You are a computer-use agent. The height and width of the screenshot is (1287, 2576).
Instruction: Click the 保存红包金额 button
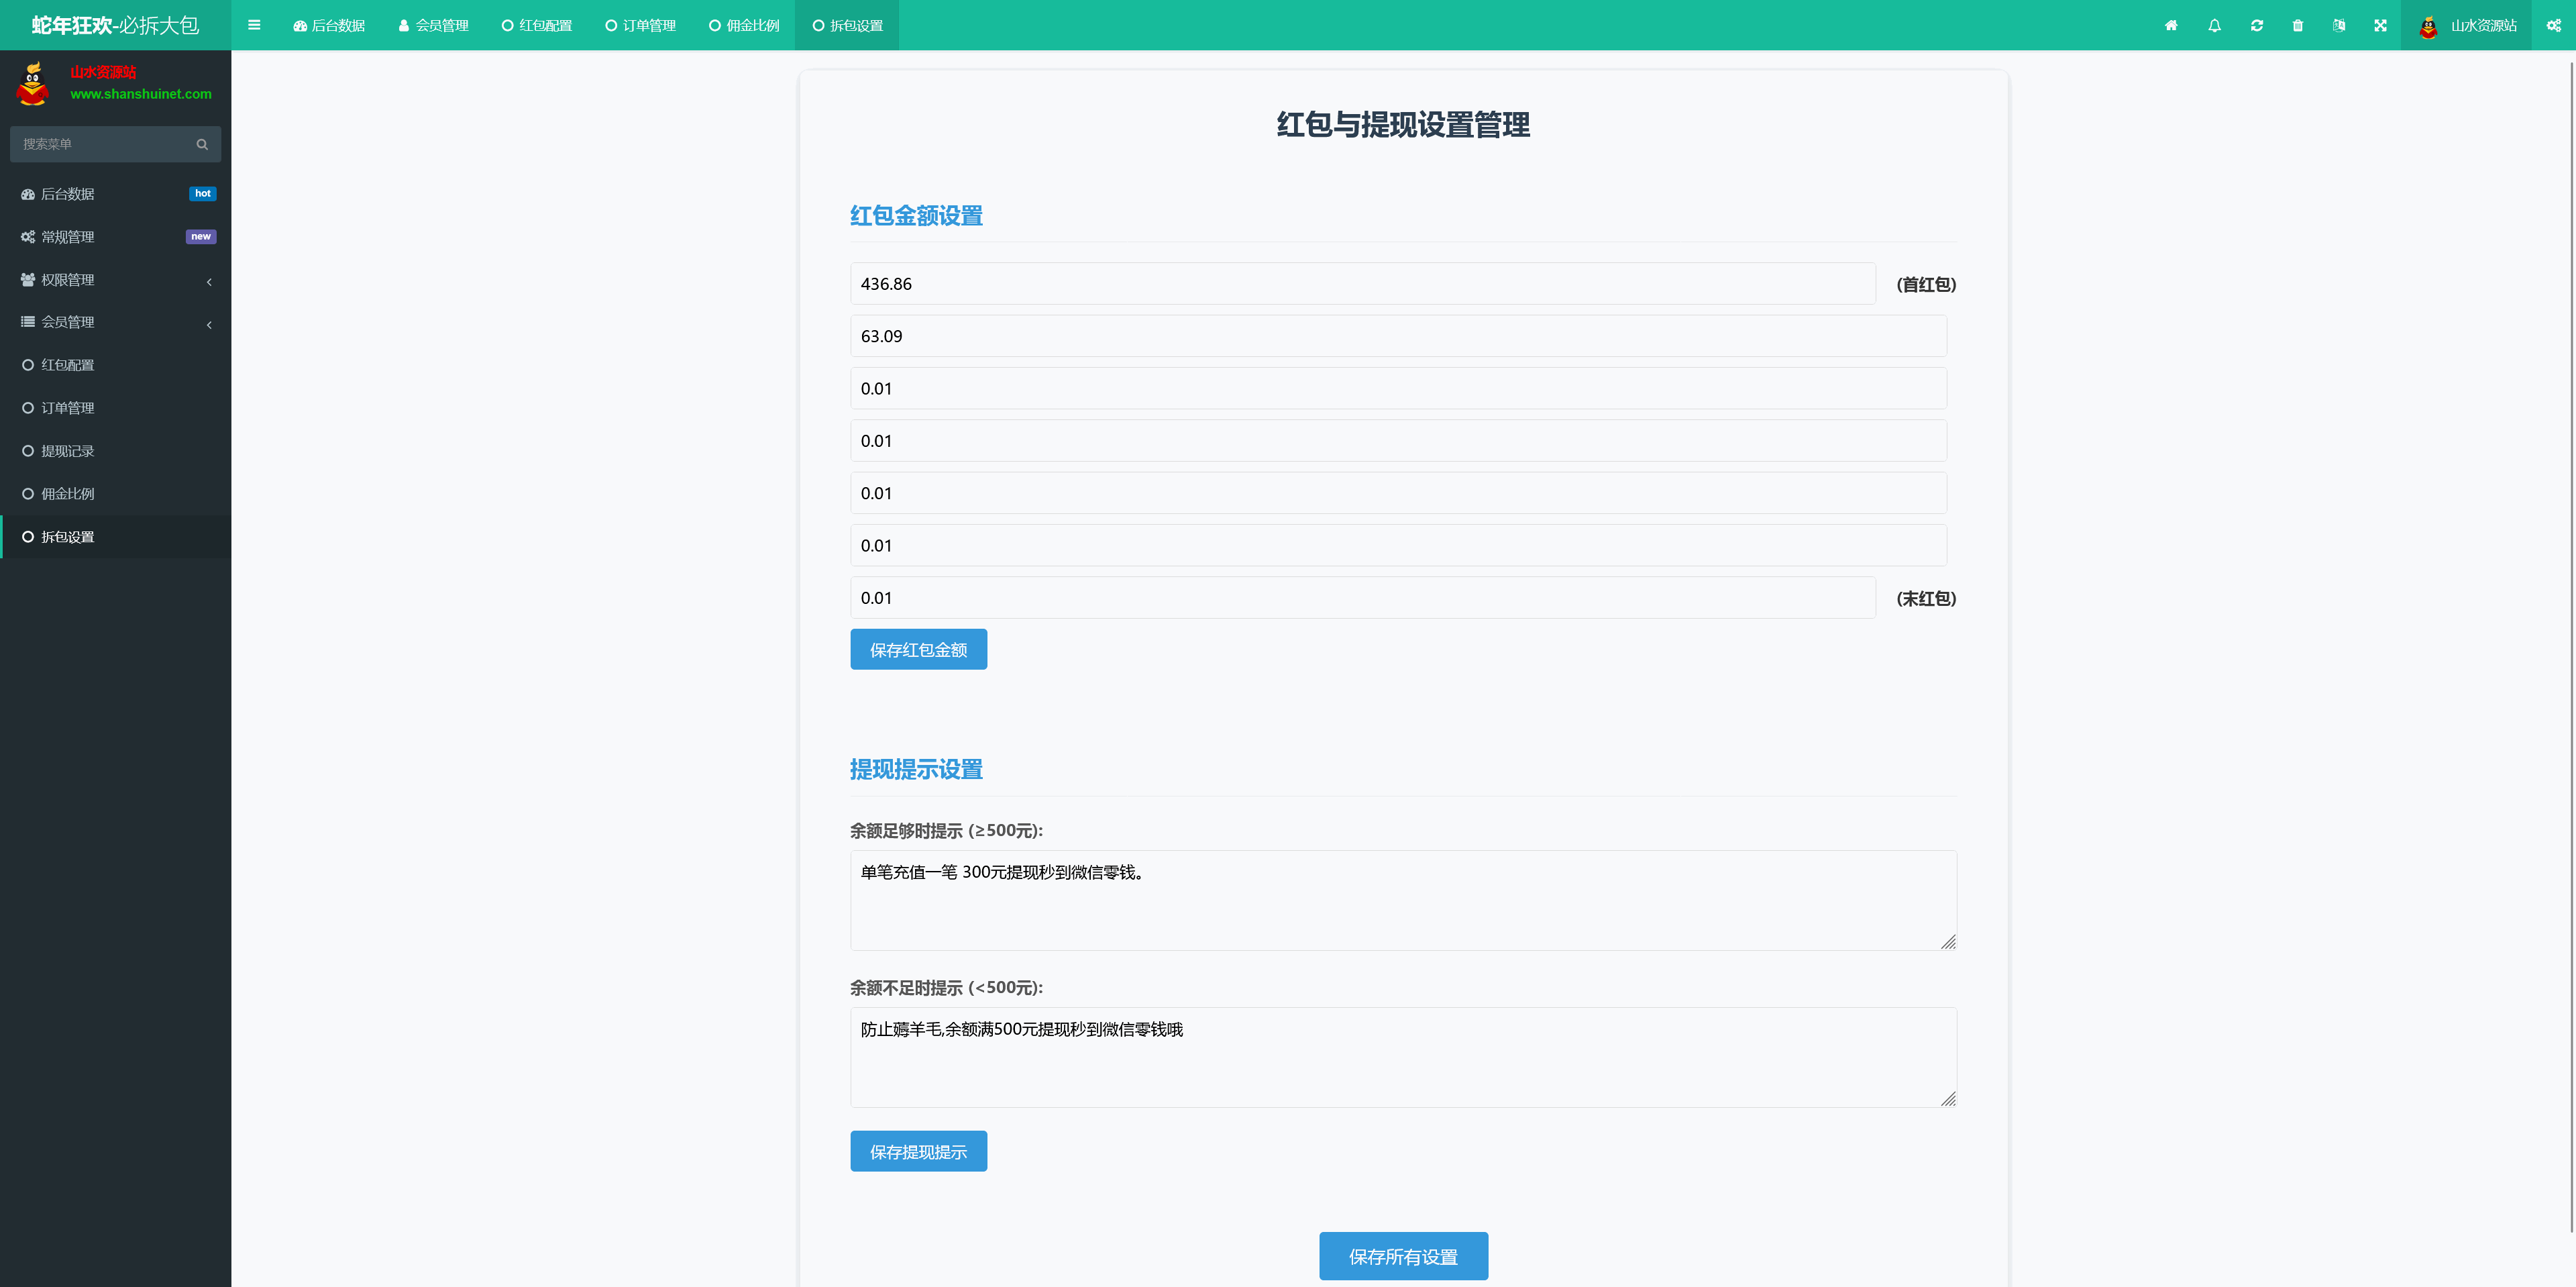[918, 649]
